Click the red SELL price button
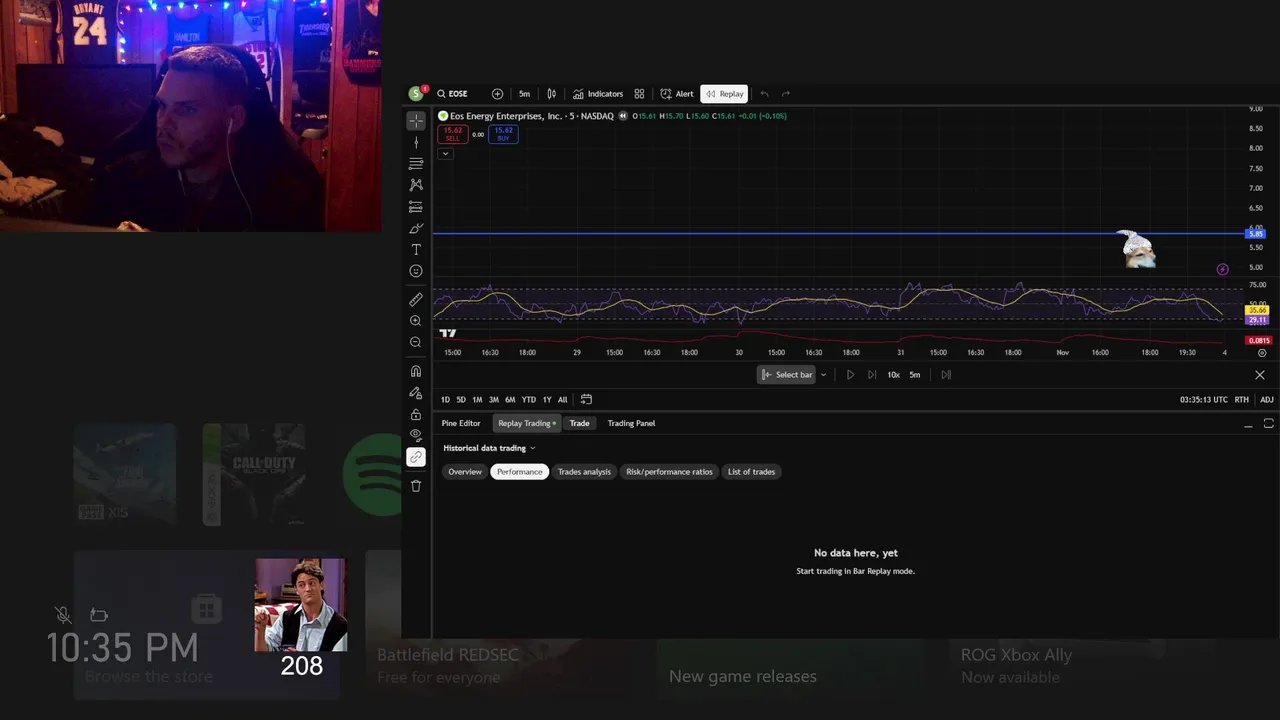 (x=453, y=134)
